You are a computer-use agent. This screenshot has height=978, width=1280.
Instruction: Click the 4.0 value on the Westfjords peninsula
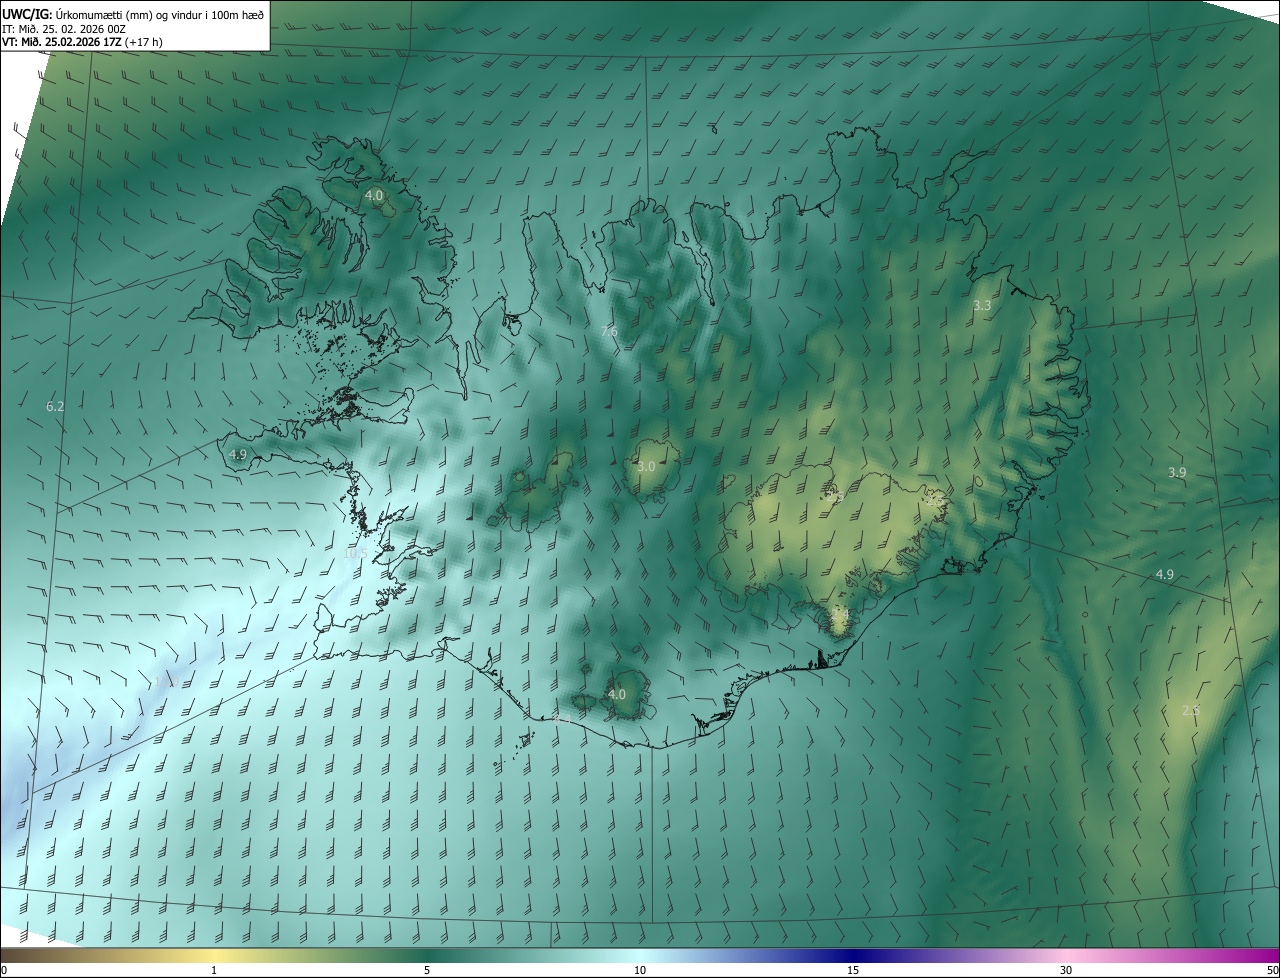click(374, 195)
